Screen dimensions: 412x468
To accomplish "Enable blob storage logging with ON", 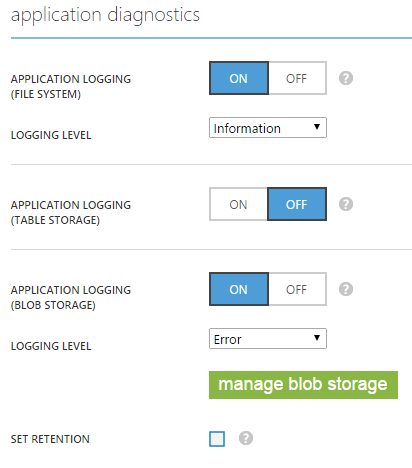I will pos(239,289).
